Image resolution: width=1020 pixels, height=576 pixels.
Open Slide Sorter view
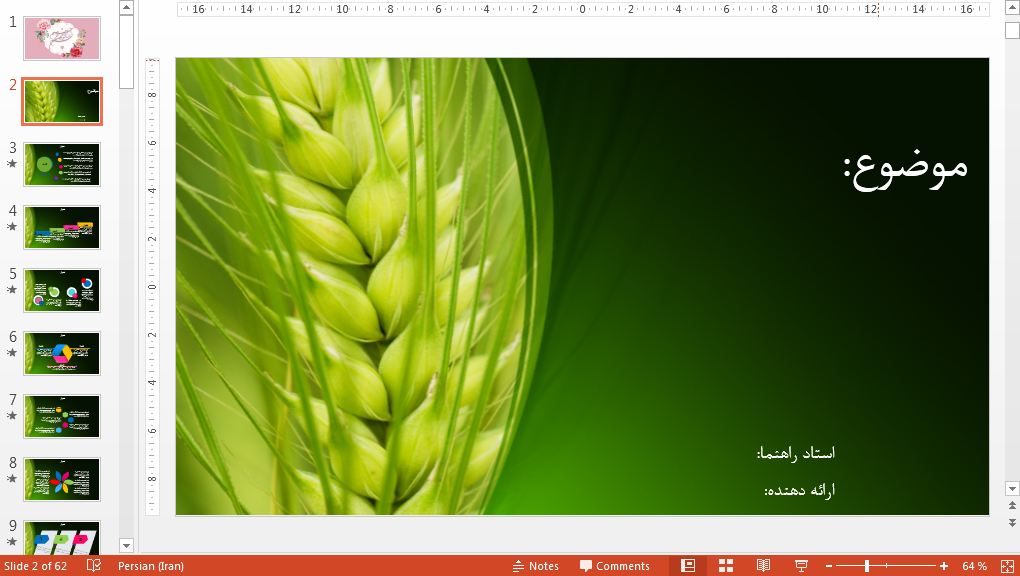pos(725,565)
